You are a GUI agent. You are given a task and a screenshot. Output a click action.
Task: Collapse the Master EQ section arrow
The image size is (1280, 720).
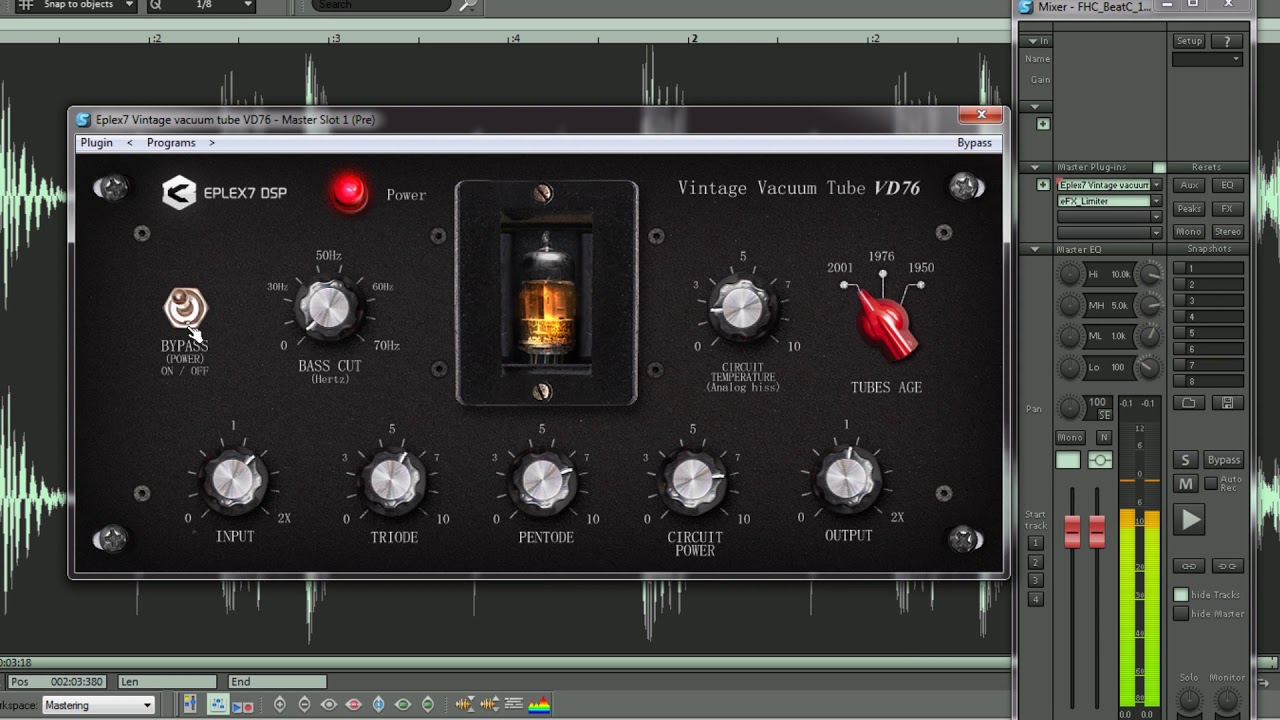tap(1035, 249)
